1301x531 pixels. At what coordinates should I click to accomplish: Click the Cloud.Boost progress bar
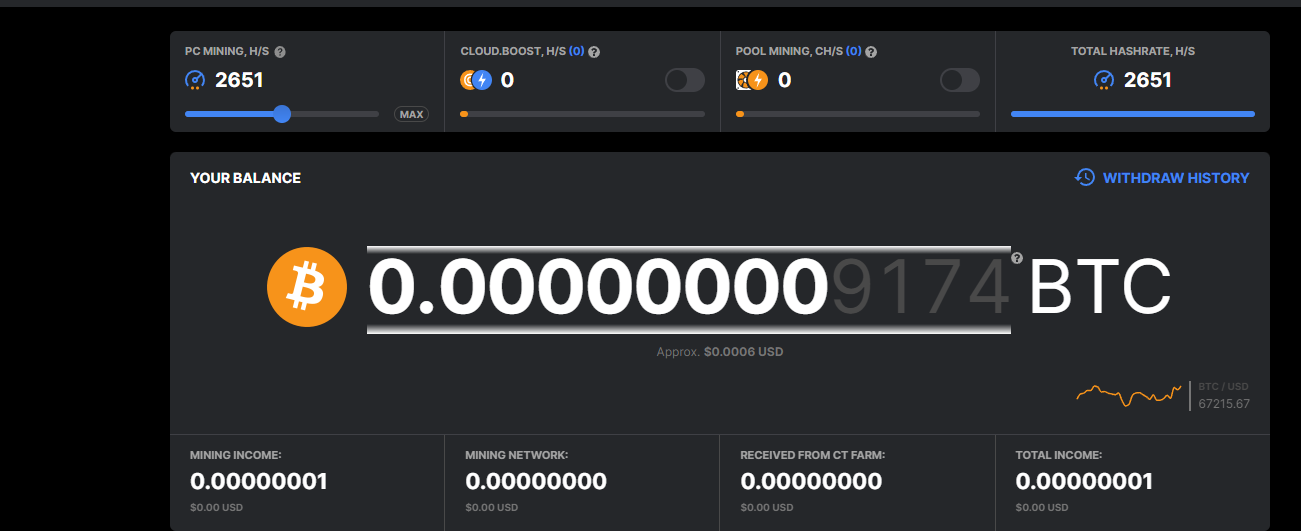pyautogui.click(x=582, y=114)
